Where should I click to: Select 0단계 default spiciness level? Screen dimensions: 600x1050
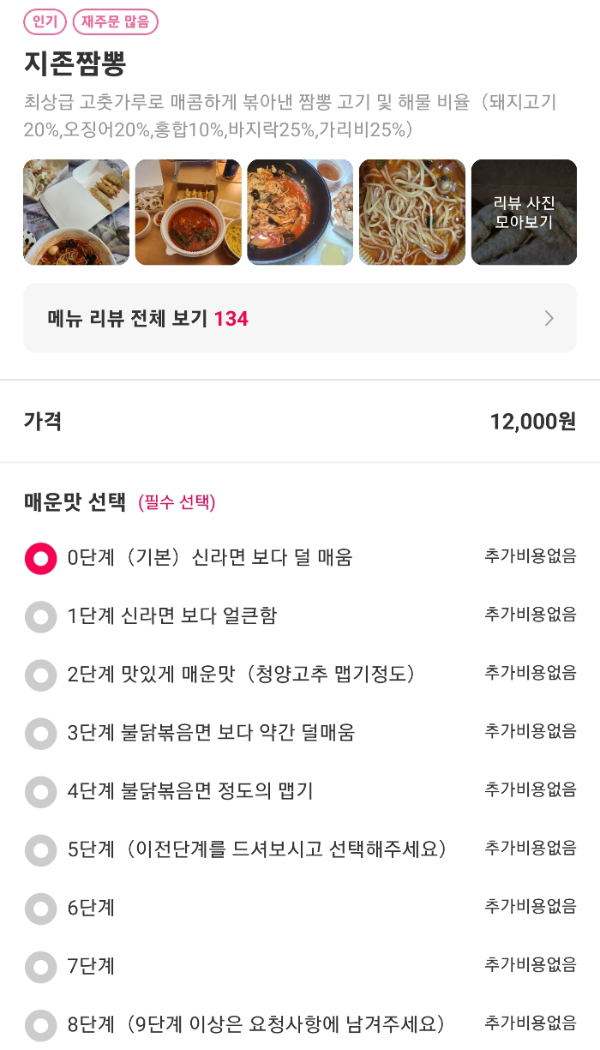43,559
